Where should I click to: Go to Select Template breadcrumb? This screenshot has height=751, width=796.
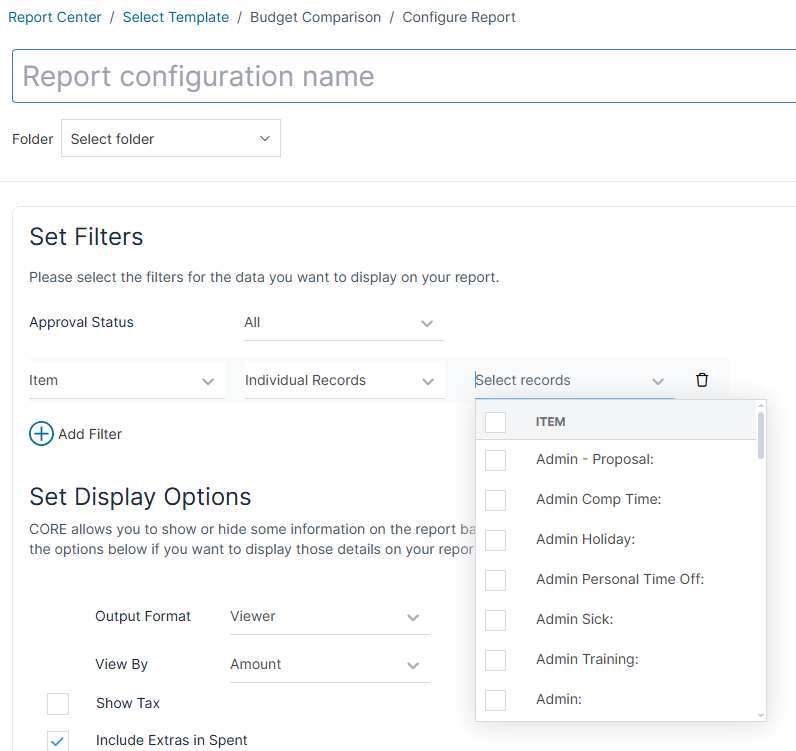pyautogui.click(x=176, y=17)
